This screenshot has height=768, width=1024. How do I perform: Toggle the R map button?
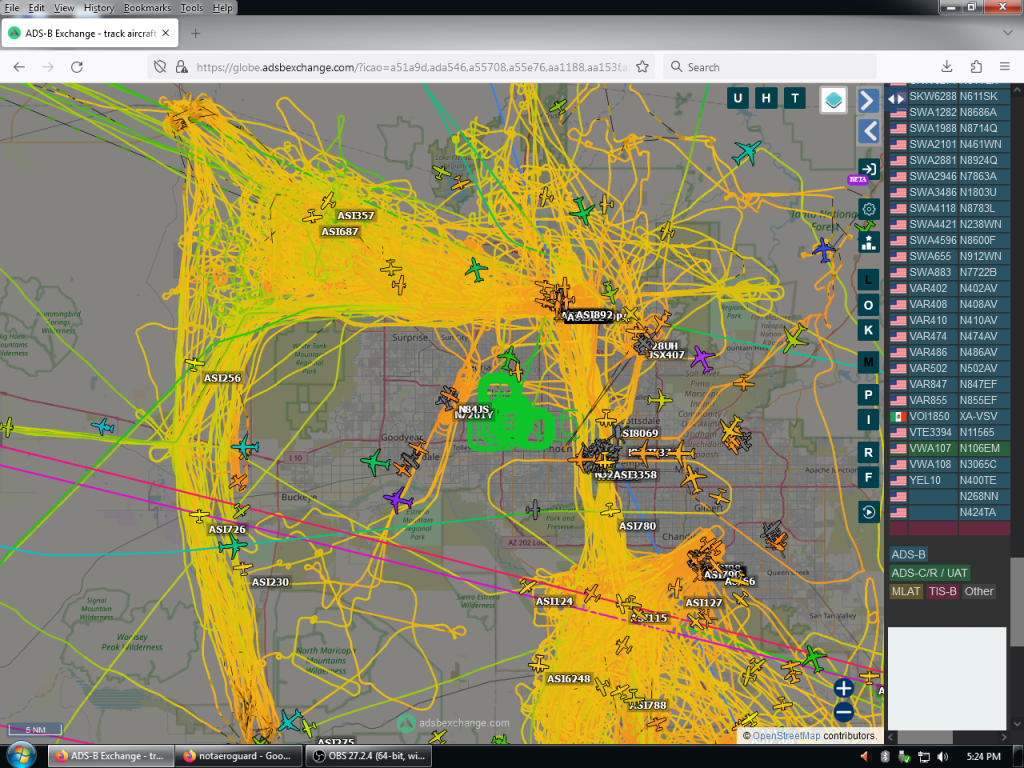click(869, 452)
